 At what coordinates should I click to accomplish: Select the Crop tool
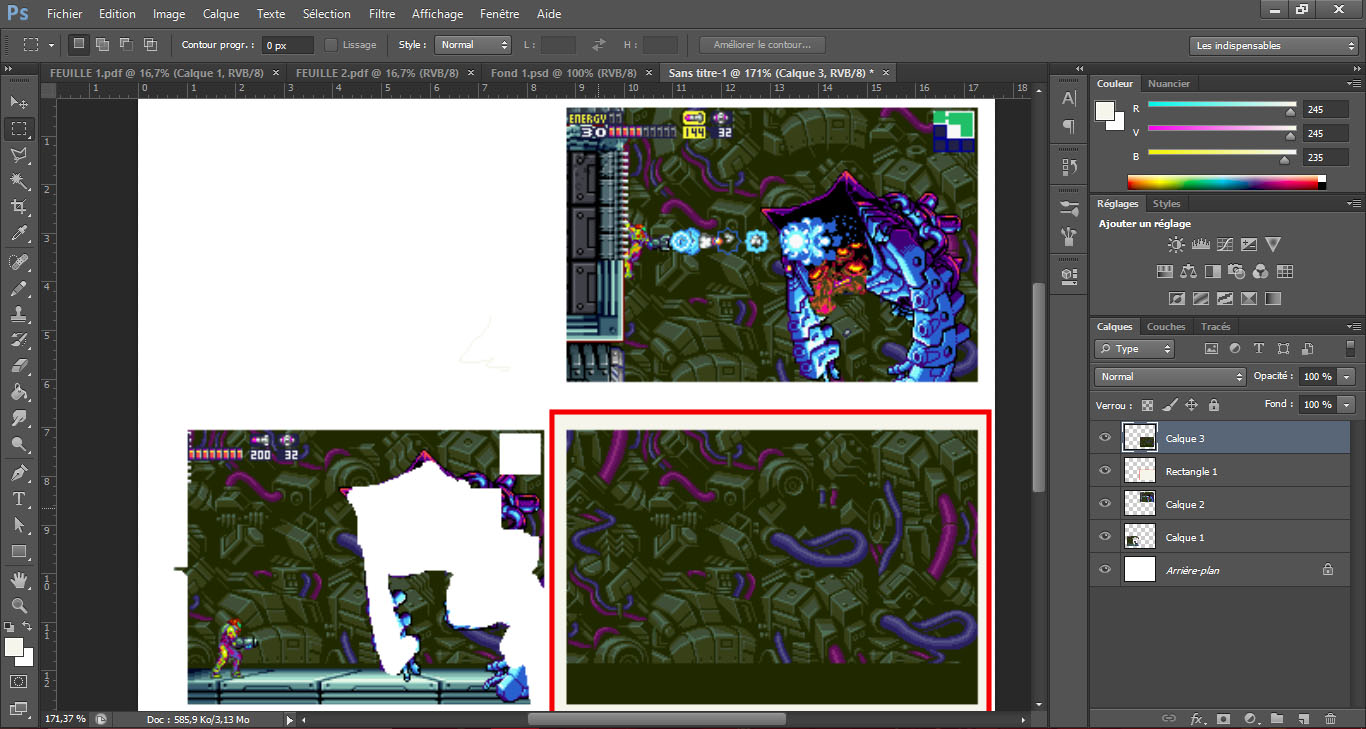click(19, 207)
